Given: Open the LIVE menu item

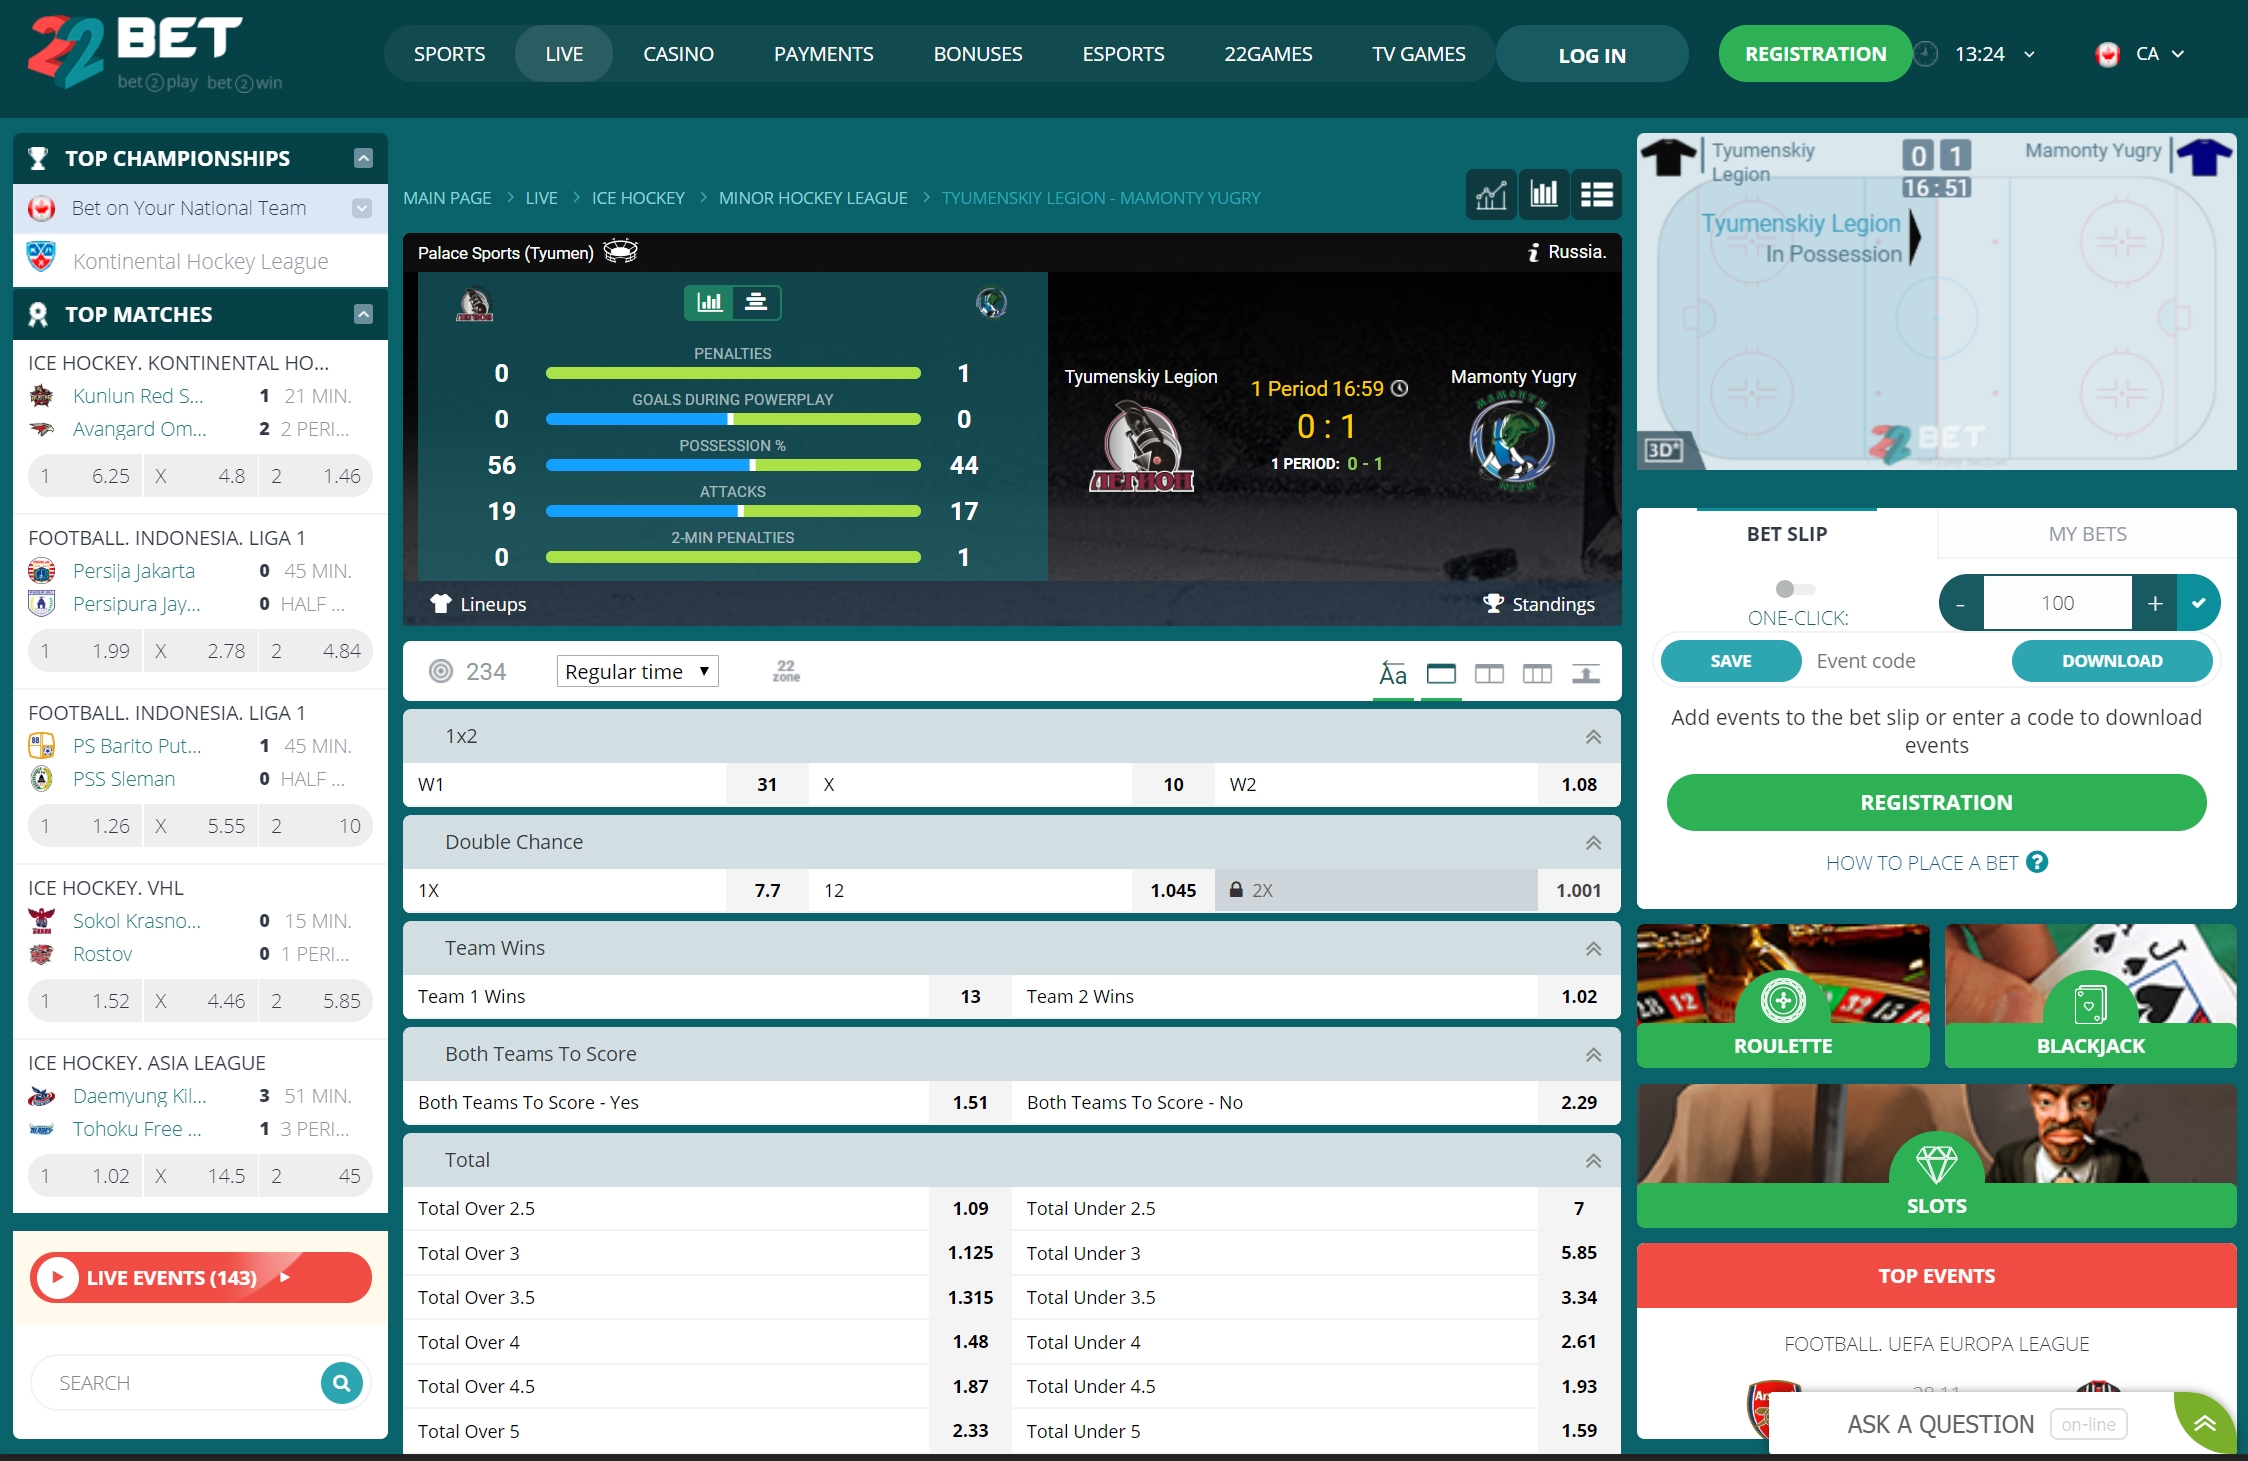Looking at the screenshot, I should click(x=564, y=54).
